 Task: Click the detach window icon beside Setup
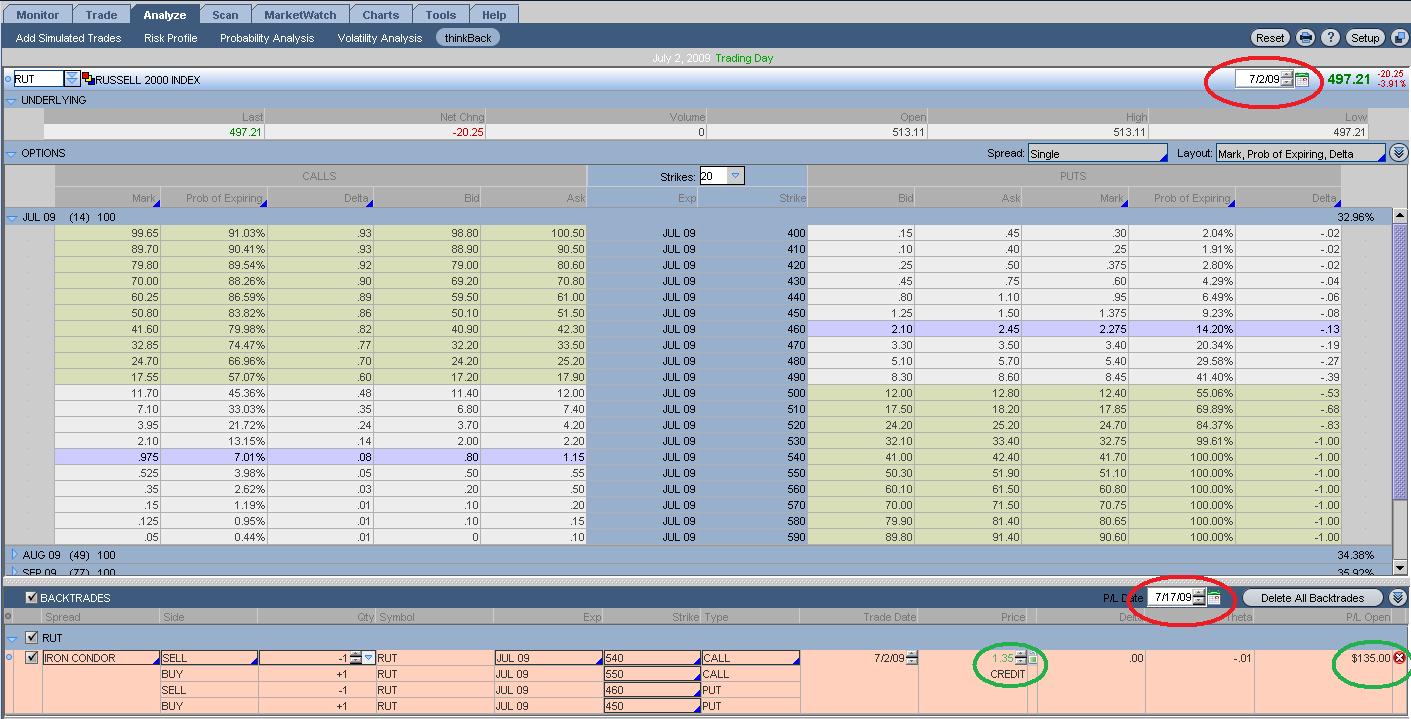(x=1399, y=38)
